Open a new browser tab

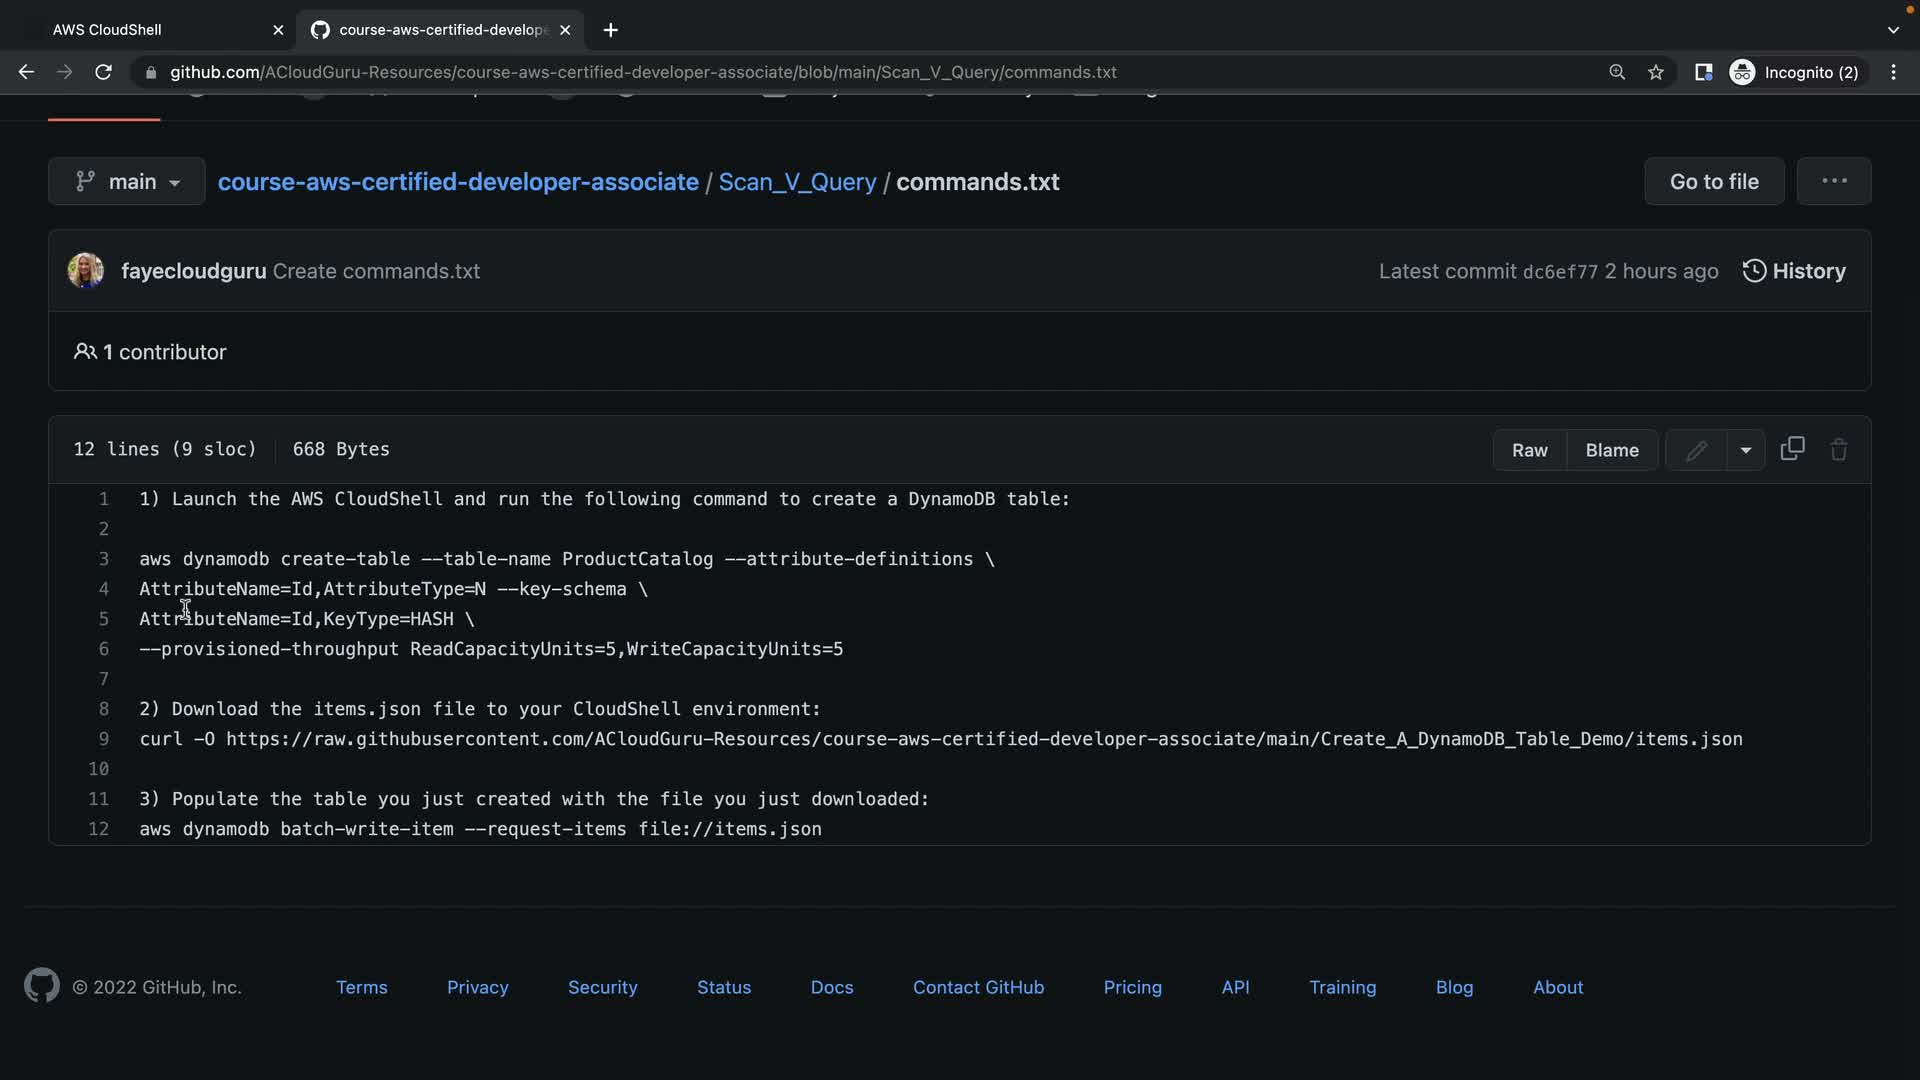click(611, 30)
